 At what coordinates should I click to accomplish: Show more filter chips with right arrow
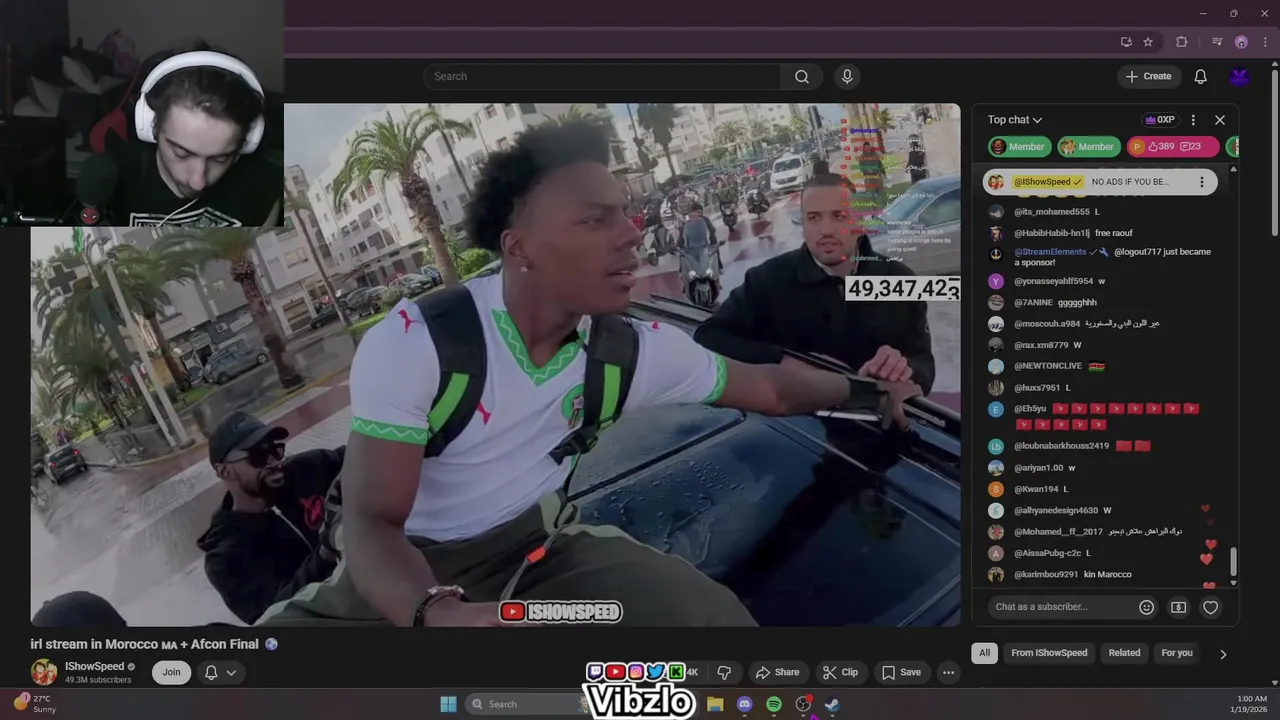(x=1222, y=654)
